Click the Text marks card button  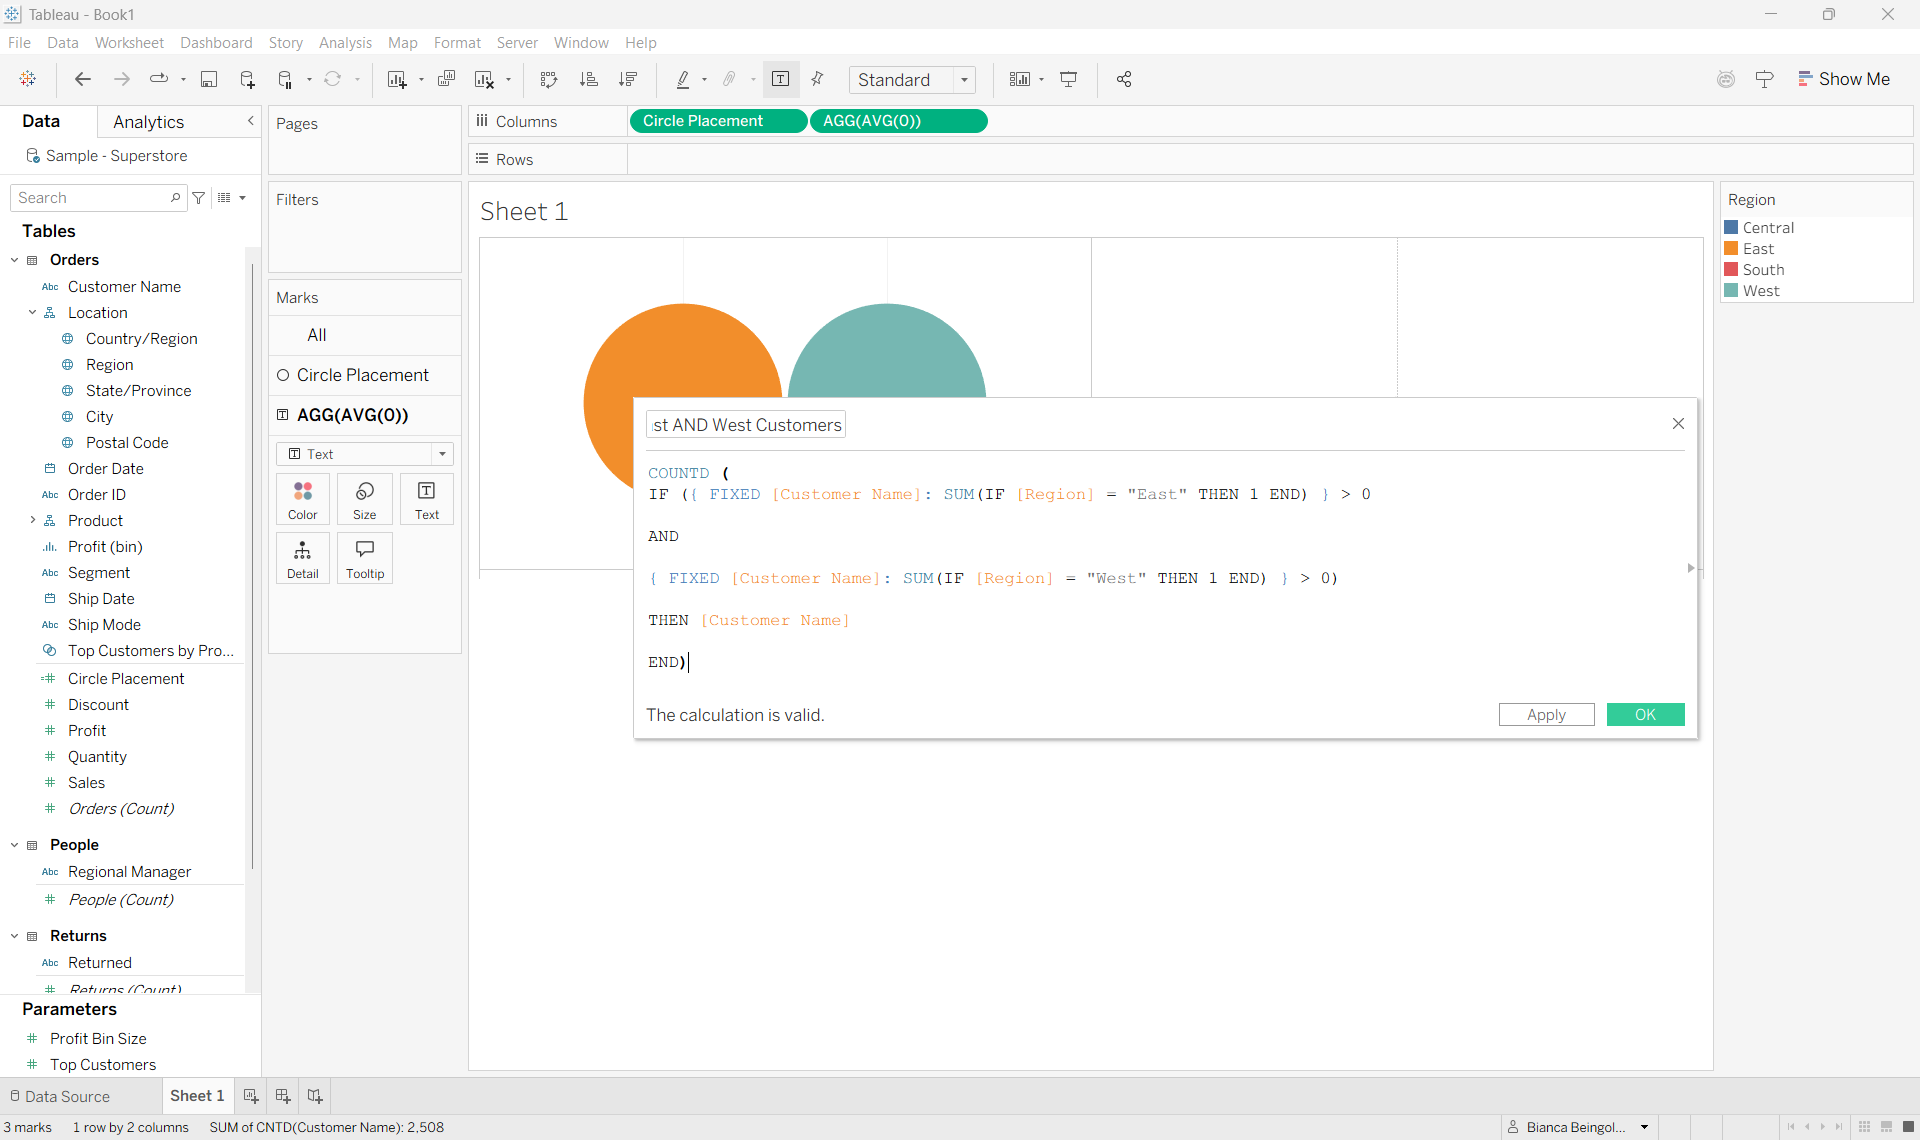tap(427, 499)
